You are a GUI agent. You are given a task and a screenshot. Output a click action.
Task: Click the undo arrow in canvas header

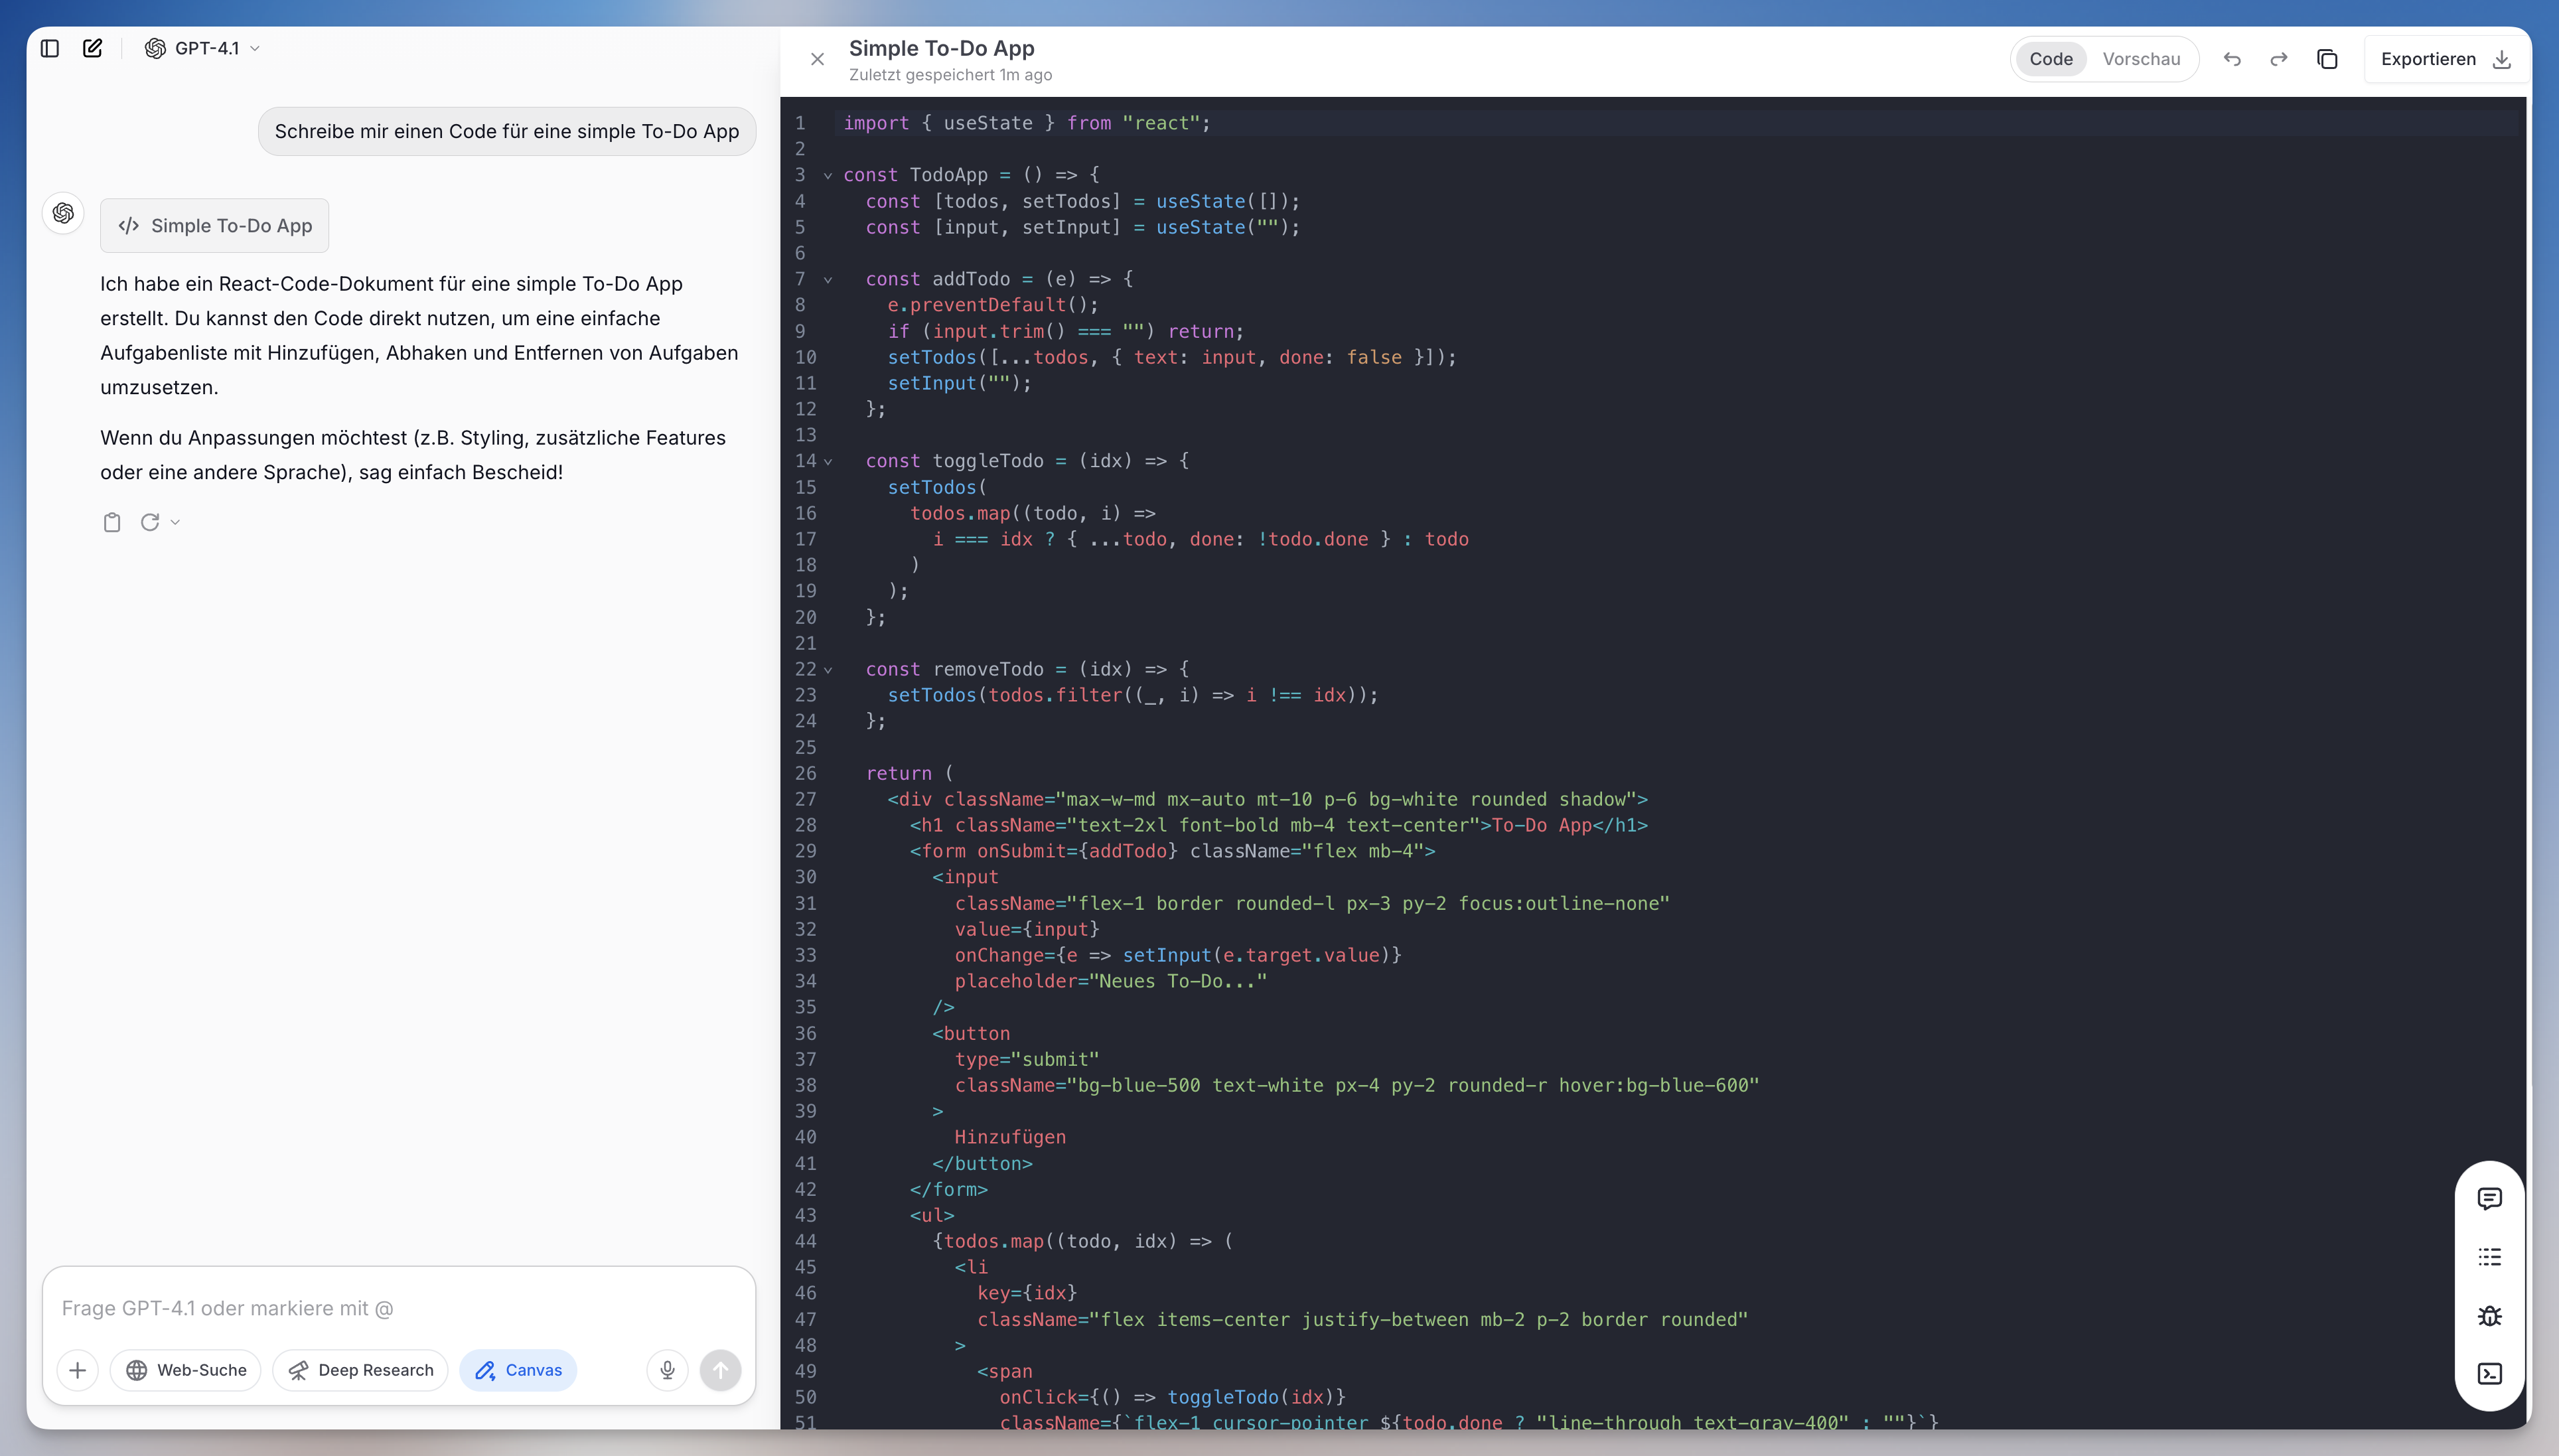2232,59
